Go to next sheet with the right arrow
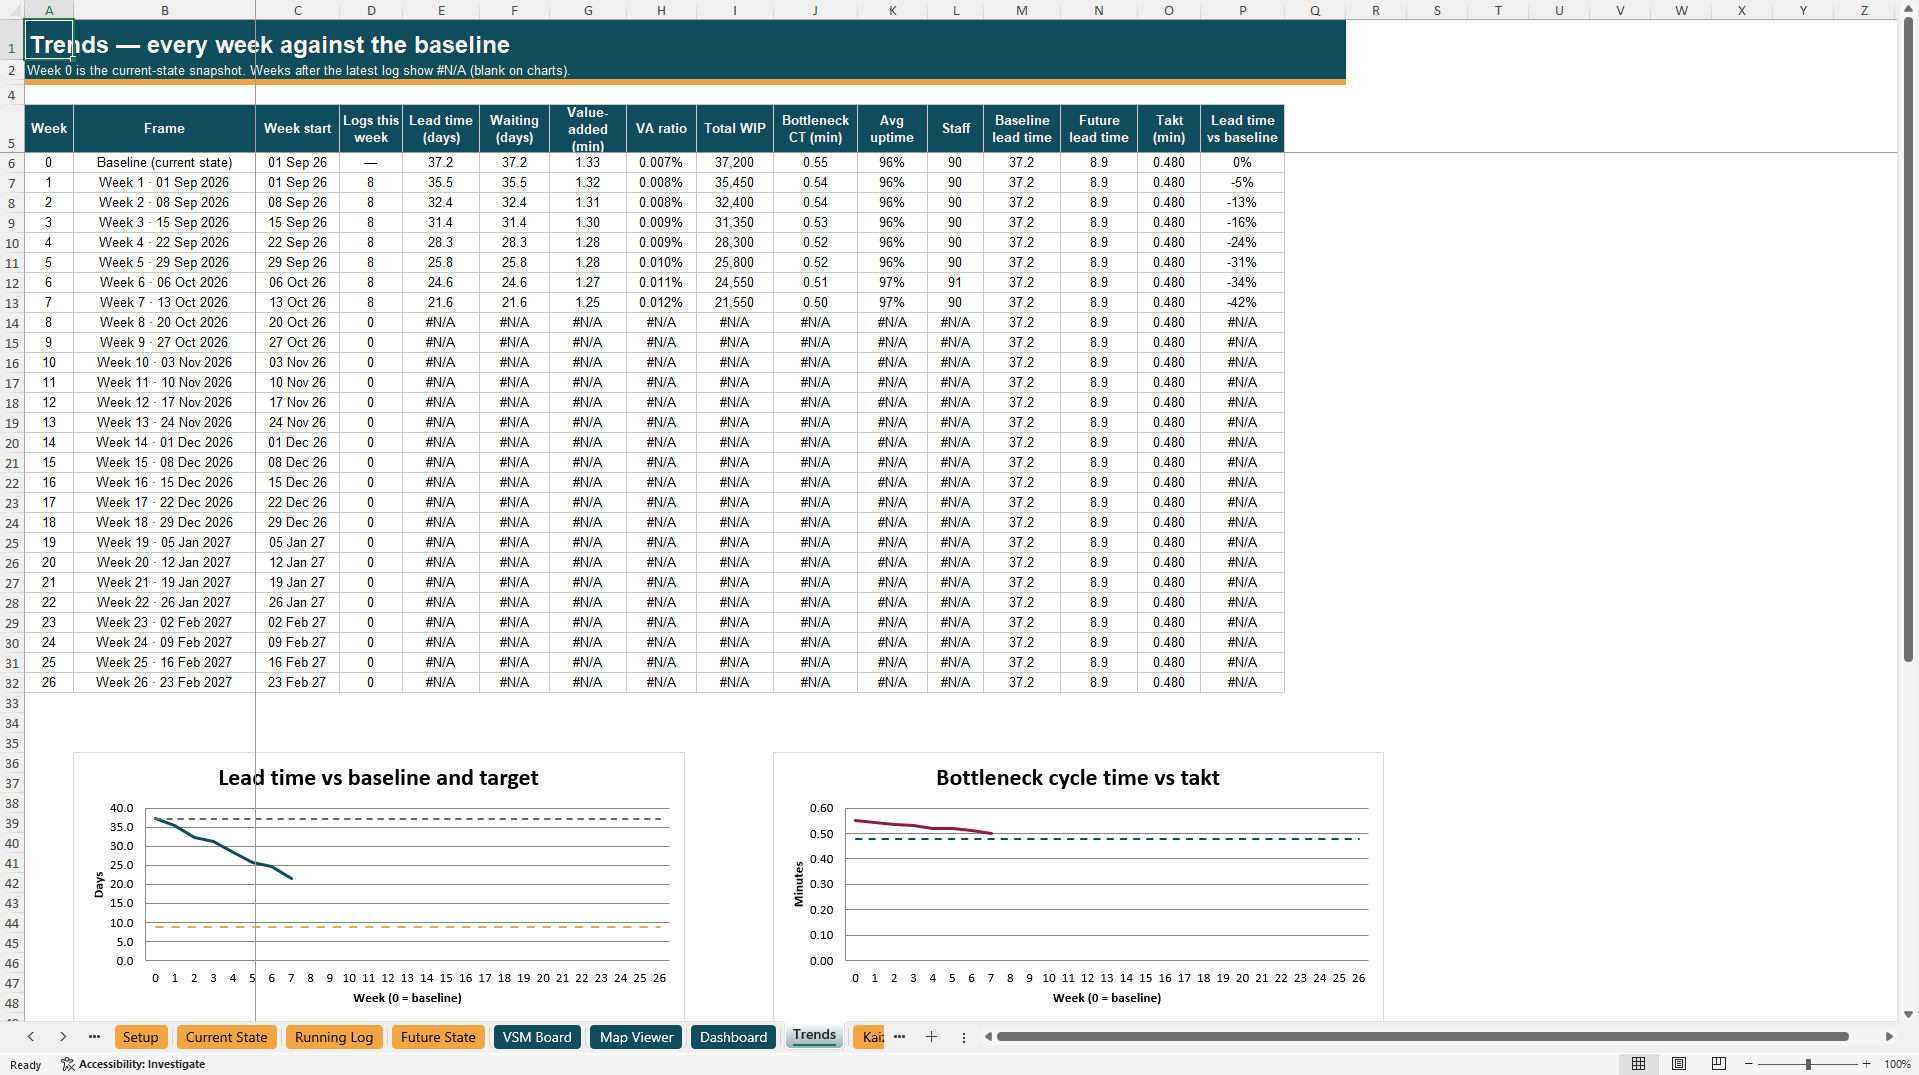This screenshot has width=1919, height=1075. coord(63,1037)
